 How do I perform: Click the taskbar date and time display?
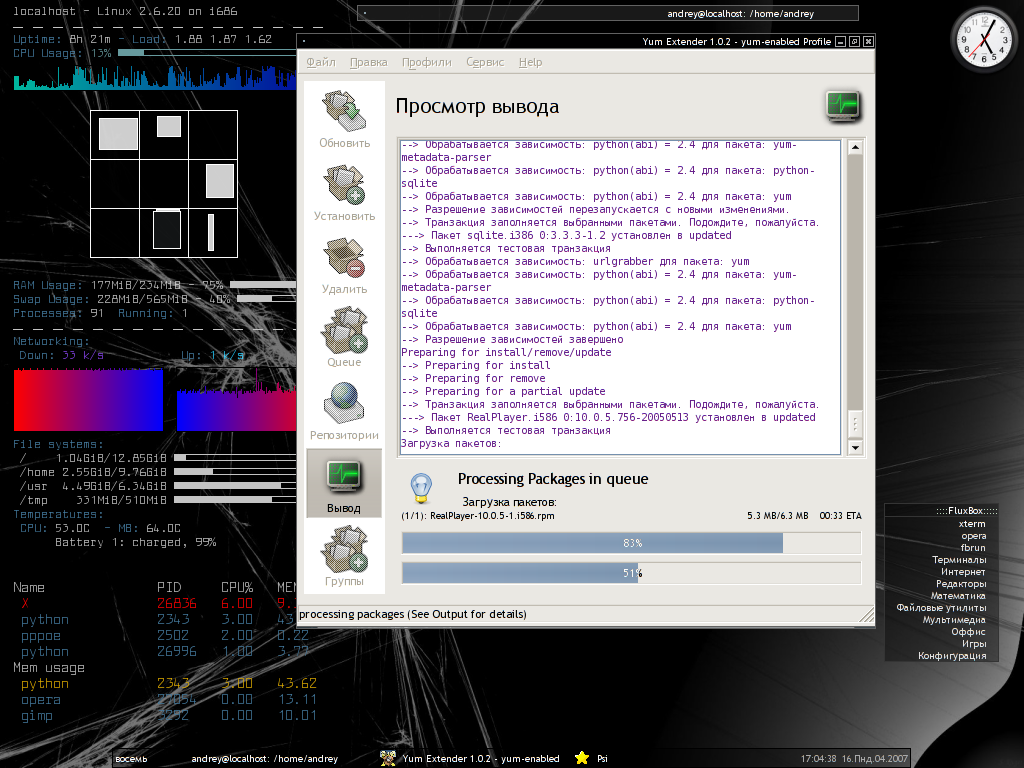point(854,758)
